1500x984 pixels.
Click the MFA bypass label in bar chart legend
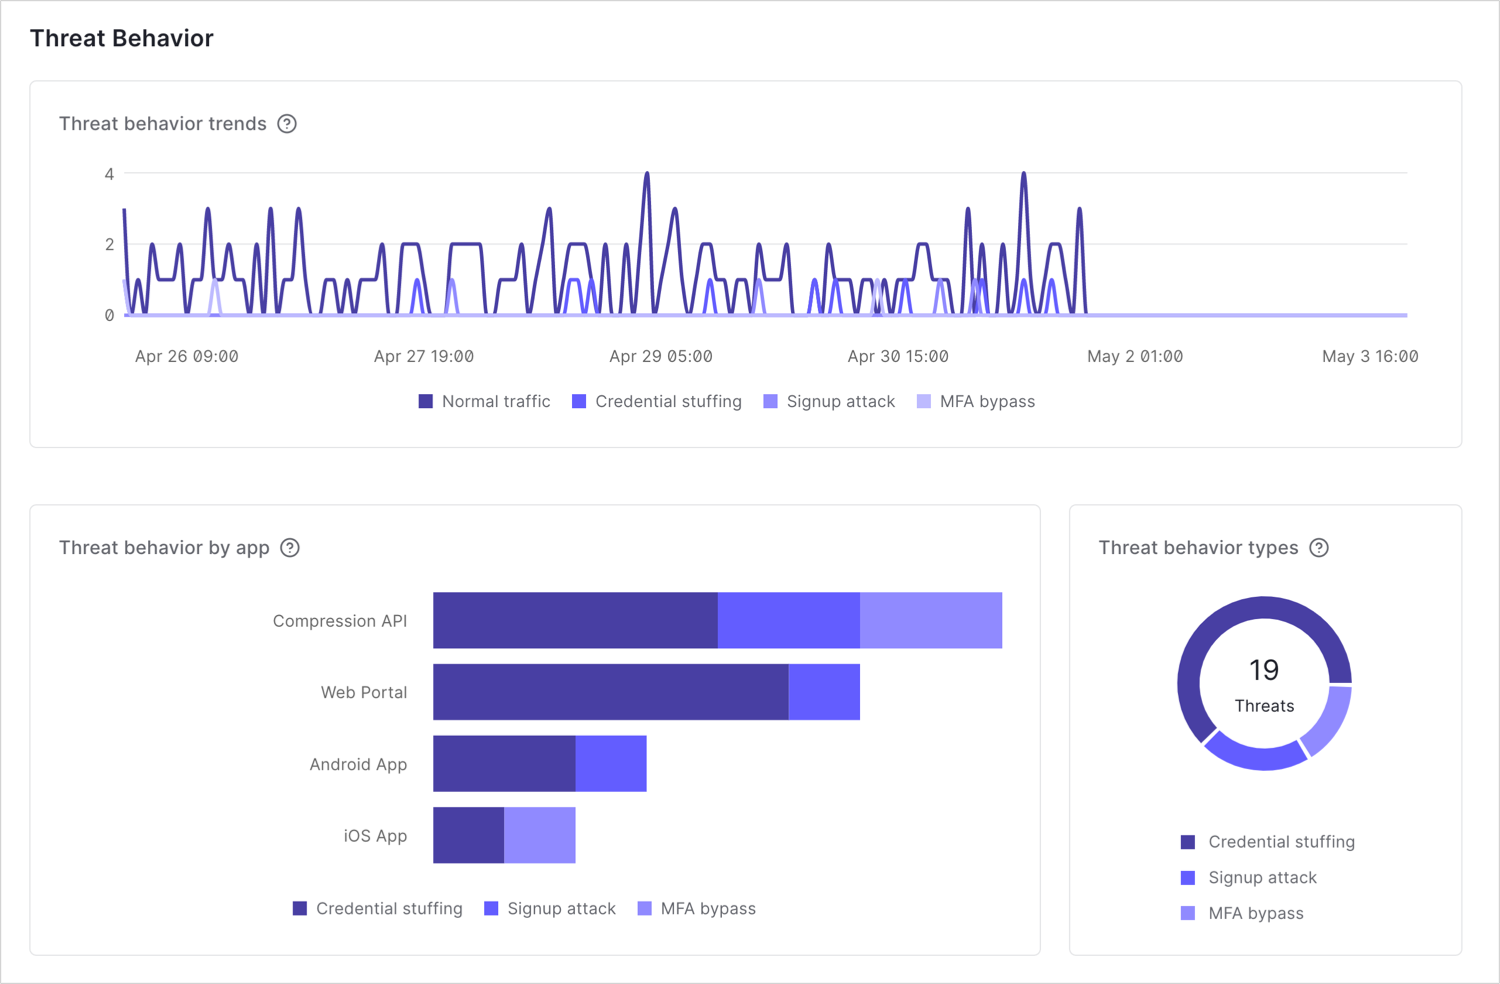coord(707,908)
